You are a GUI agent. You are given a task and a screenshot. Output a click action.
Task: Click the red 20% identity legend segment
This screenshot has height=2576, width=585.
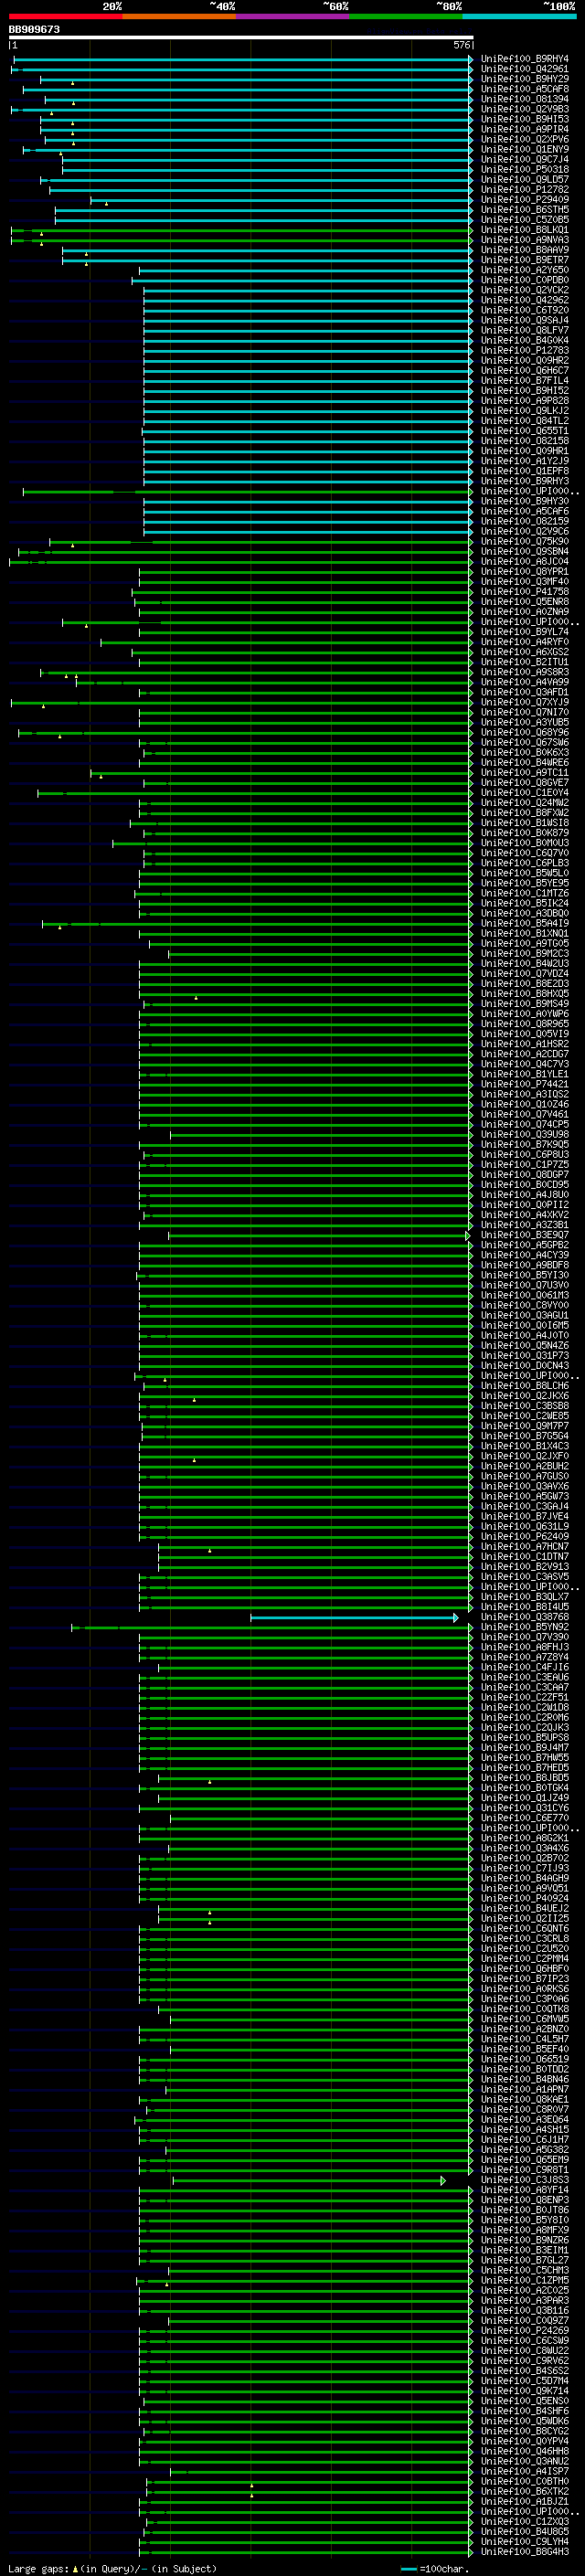(x=66, y=16)
